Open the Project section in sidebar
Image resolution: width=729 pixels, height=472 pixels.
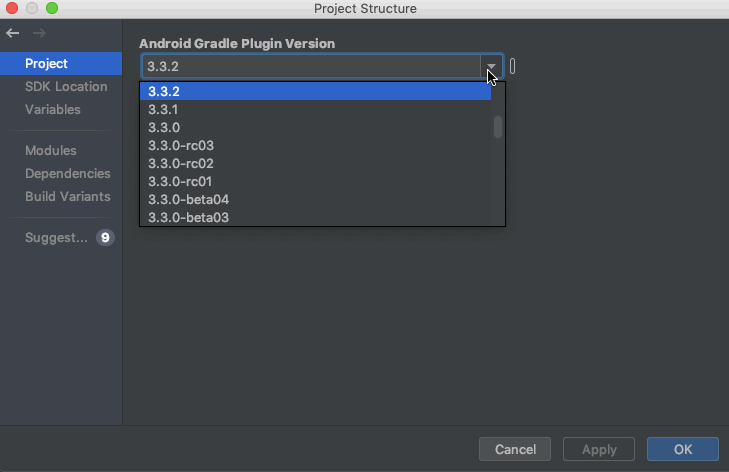pyautogui.click(x=61, y=64)
